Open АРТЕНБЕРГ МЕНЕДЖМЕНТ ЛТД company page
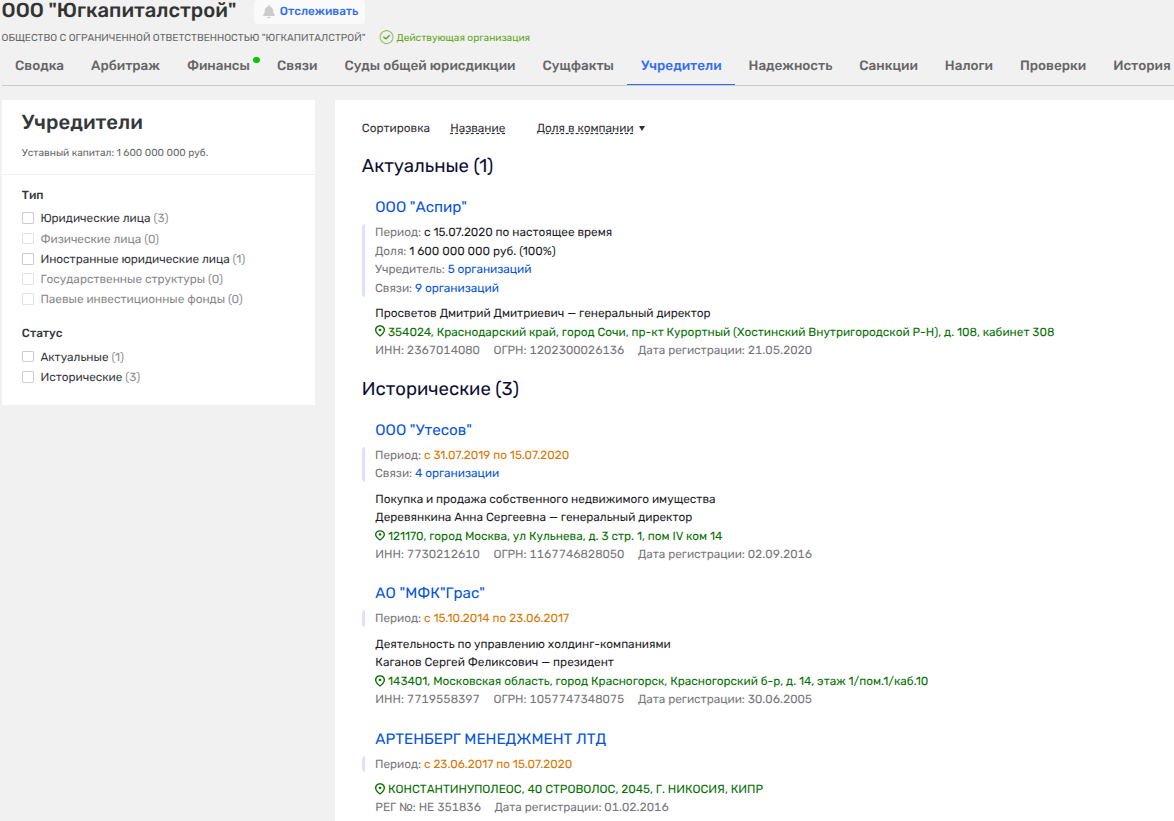 click(490, 739)
